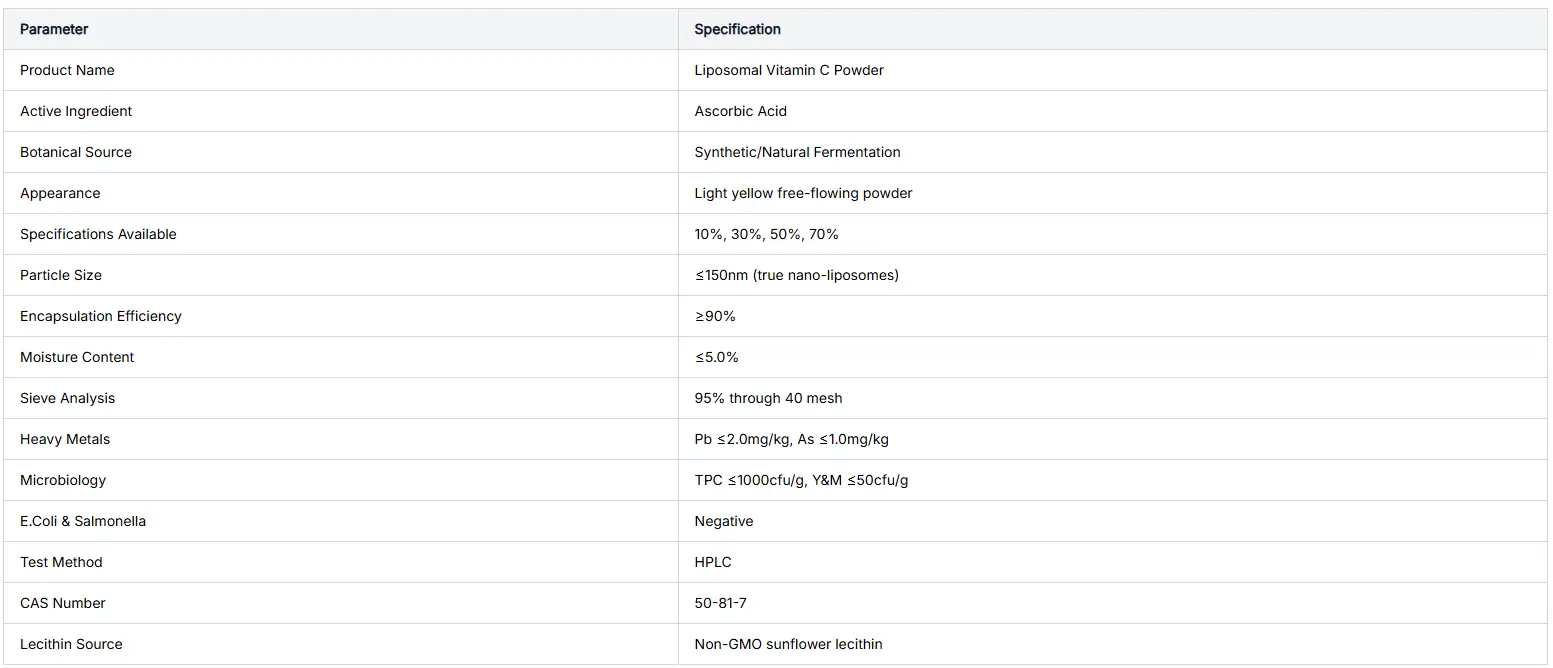Click the Specifications Available label
This screenshot has height=668, width=1553.
pyautogui.click(x=98, y=234)
